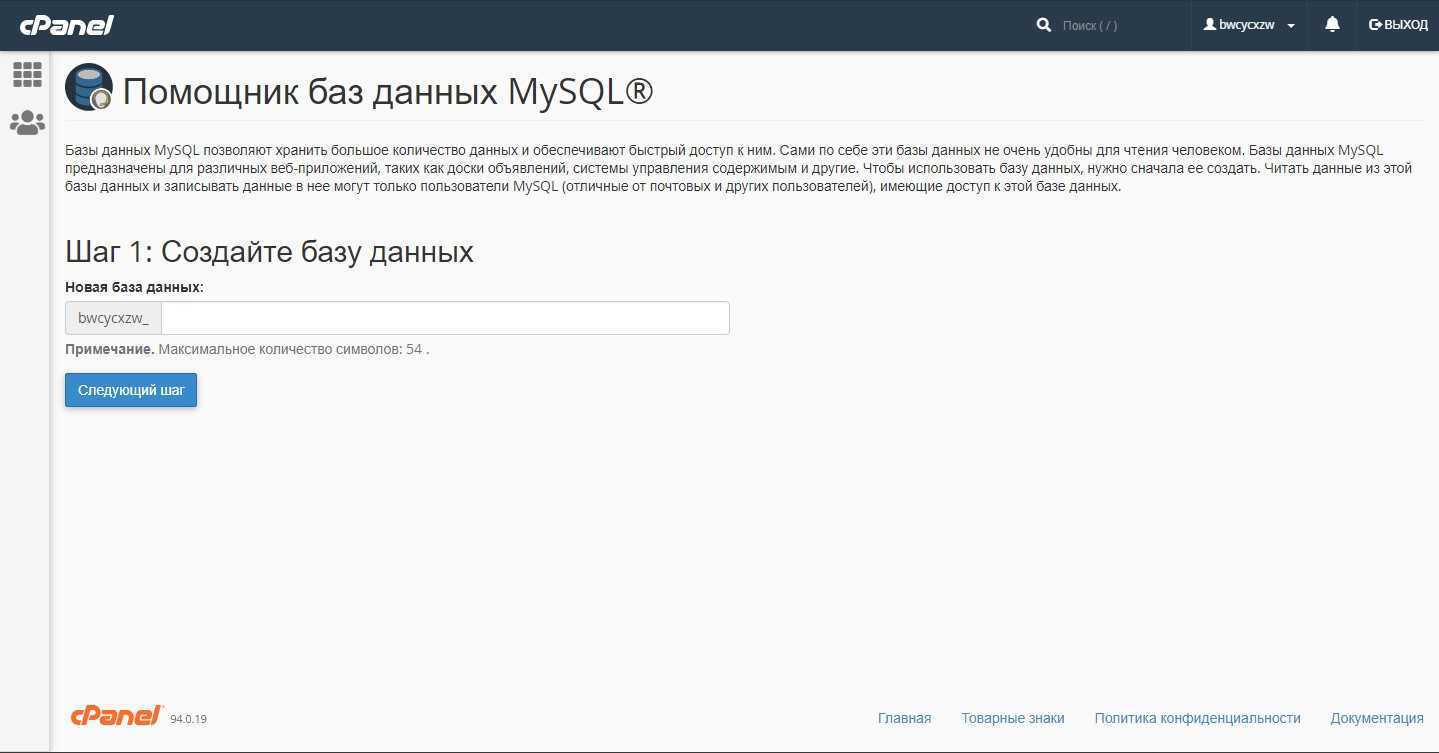Screen dimensions: 1439x753
Task: Open the User Manager people icon in the sidebar
Action: point(27,123)
